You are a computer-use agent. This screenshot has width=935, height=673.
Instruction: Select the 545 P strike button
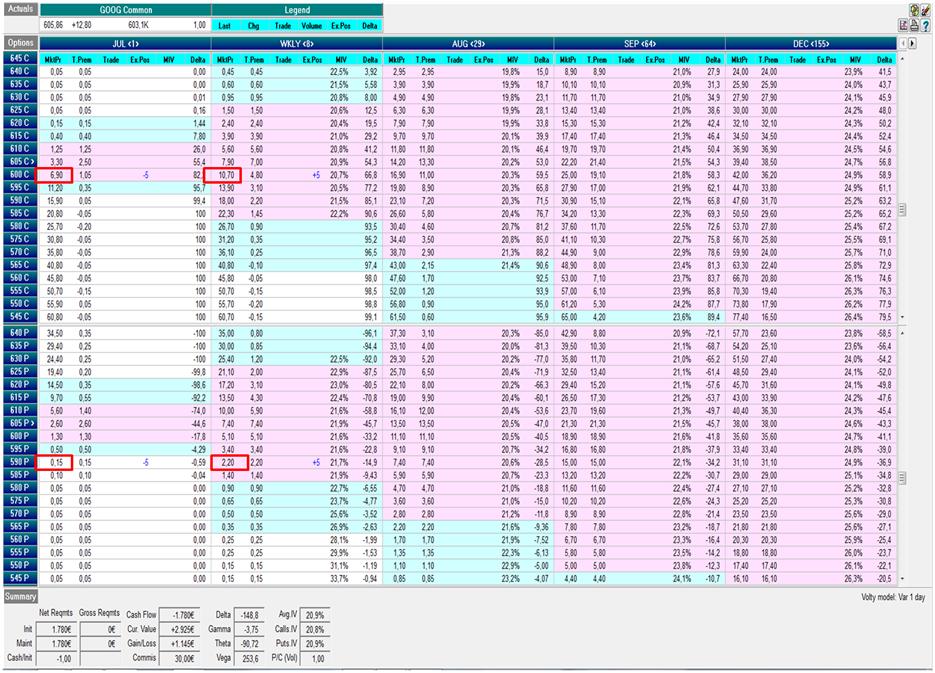[20, 578]
